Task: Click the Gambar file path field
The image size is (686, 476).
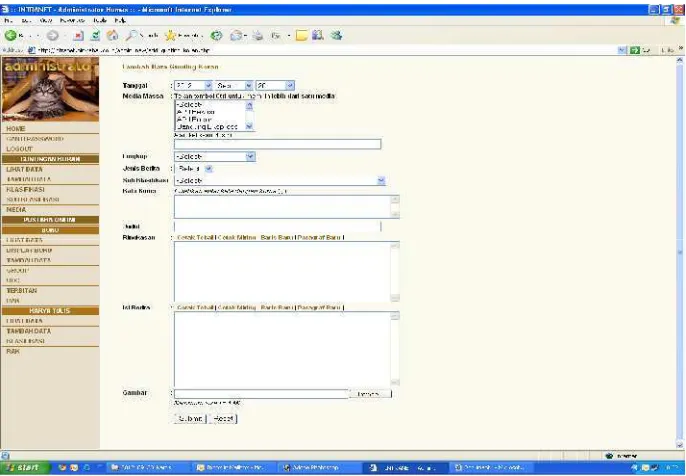Action: pyautogui.click(x=261, y=394)
